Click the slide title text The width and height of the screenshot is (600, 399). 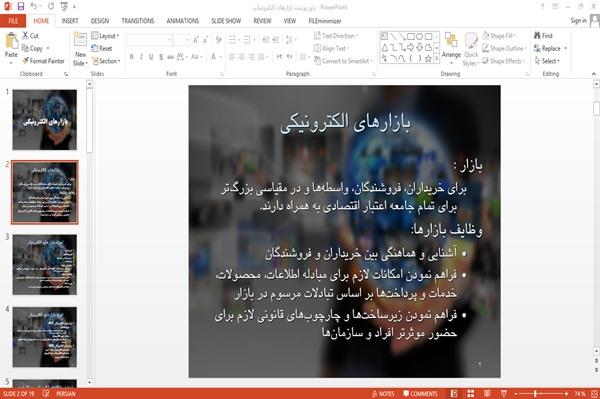tap(345, 123)
